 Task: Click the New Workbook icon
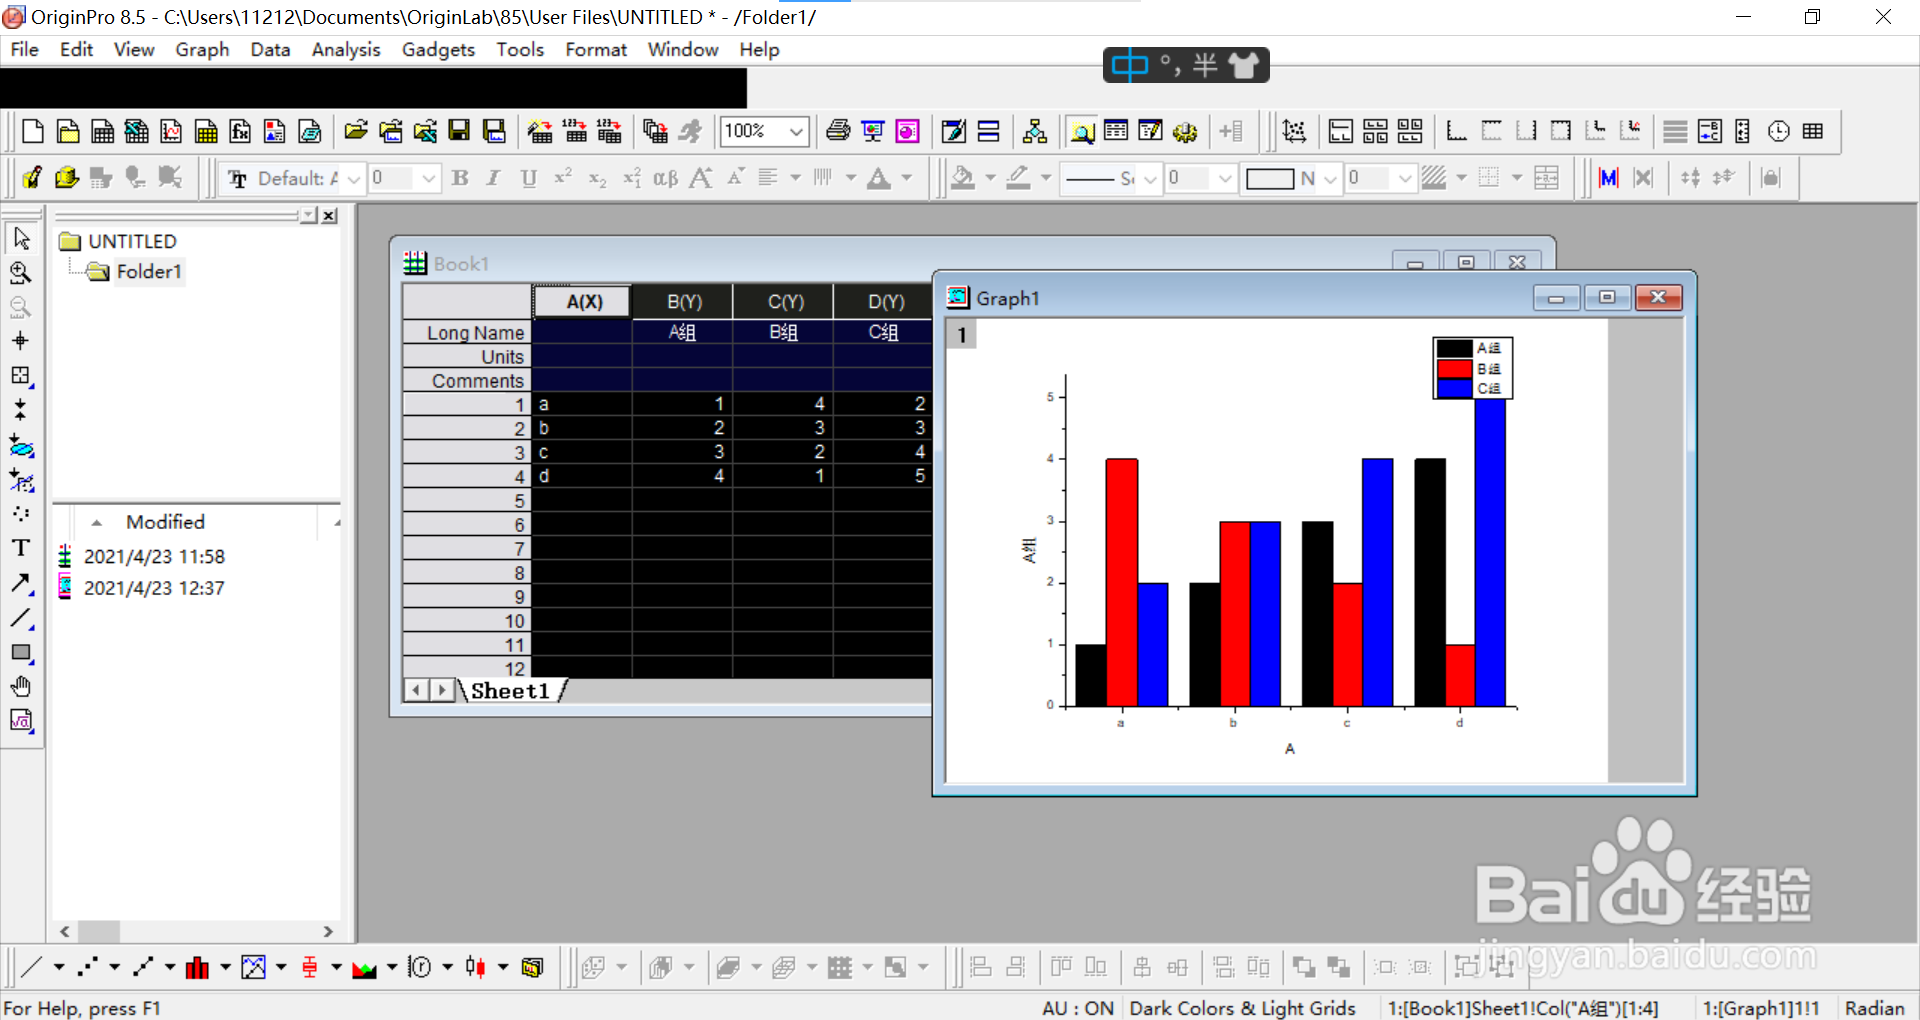coord(102,131)
